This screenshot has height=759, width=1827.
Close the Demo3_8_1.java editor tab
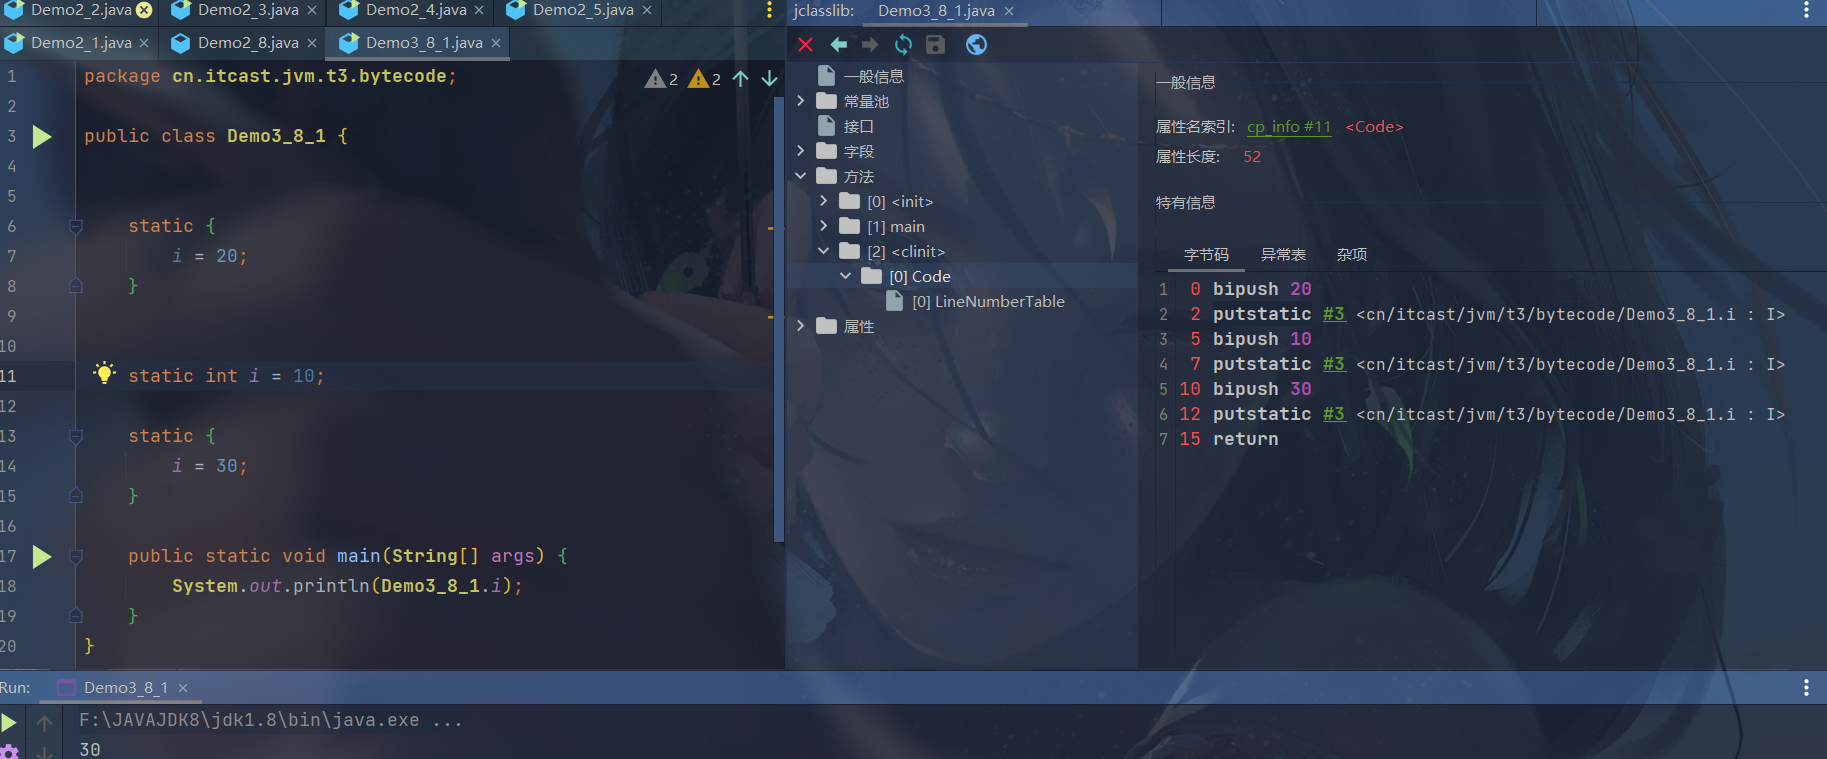coord(496,43)
